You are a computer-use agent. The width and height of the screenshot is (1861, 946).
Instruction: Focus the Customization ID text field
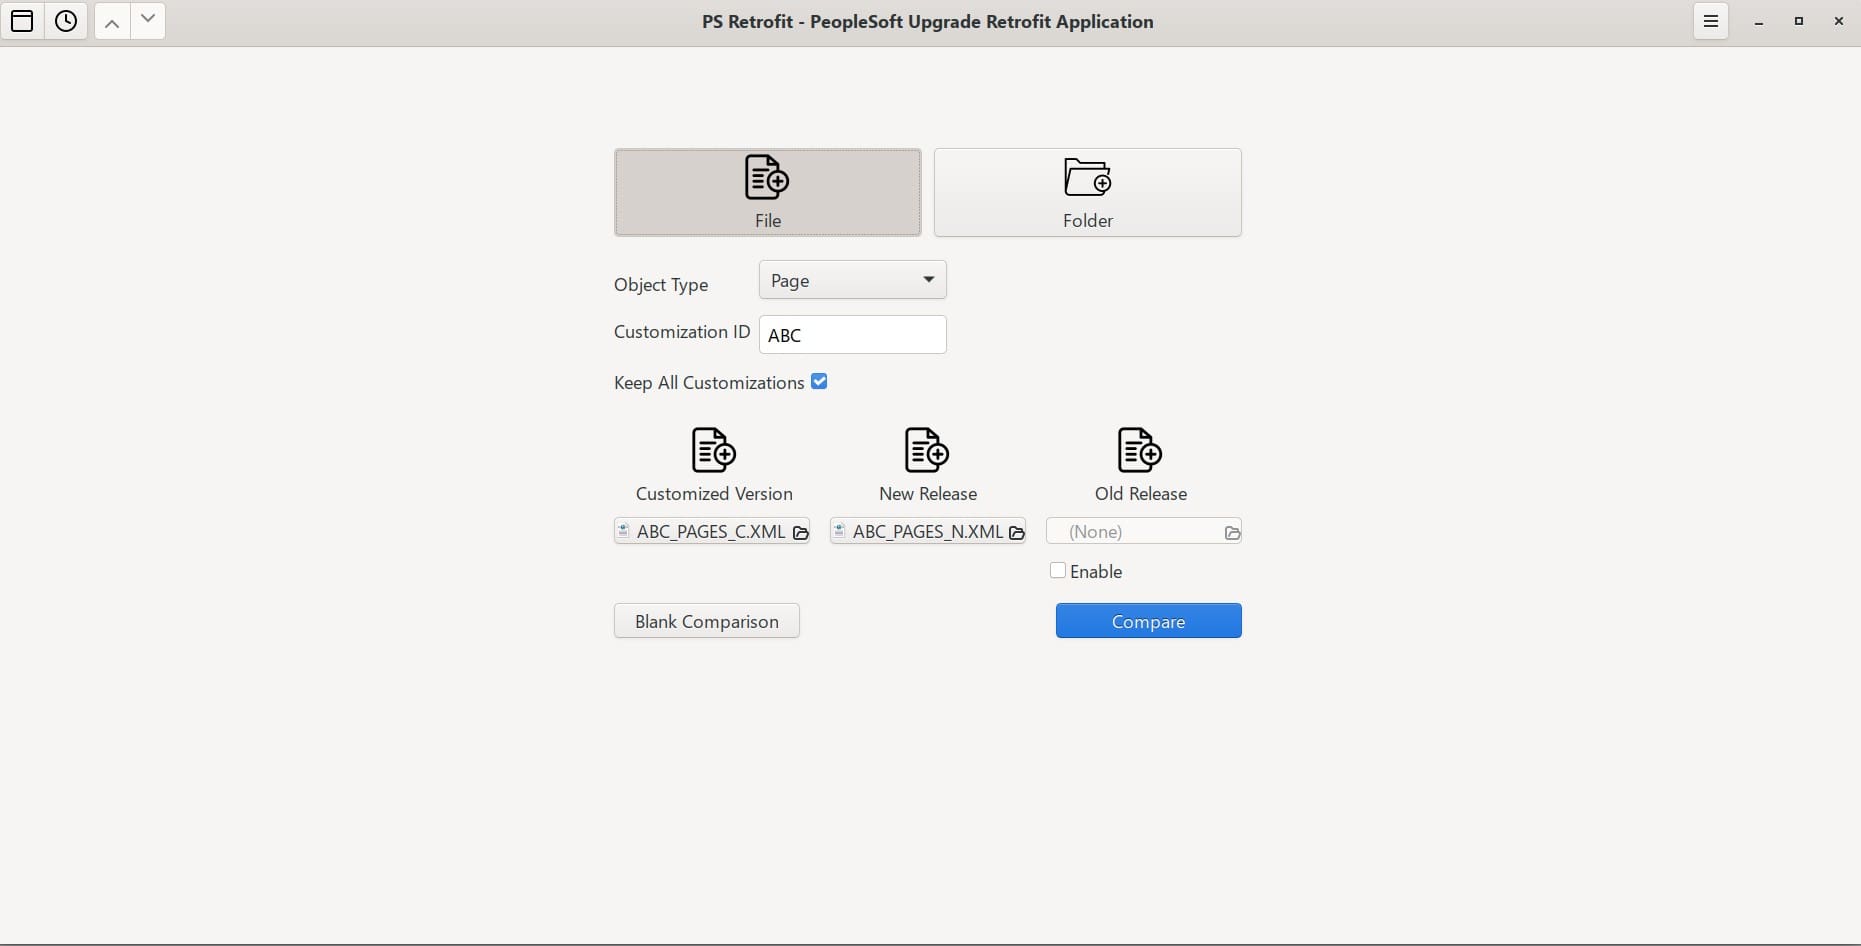pos(852,335)
